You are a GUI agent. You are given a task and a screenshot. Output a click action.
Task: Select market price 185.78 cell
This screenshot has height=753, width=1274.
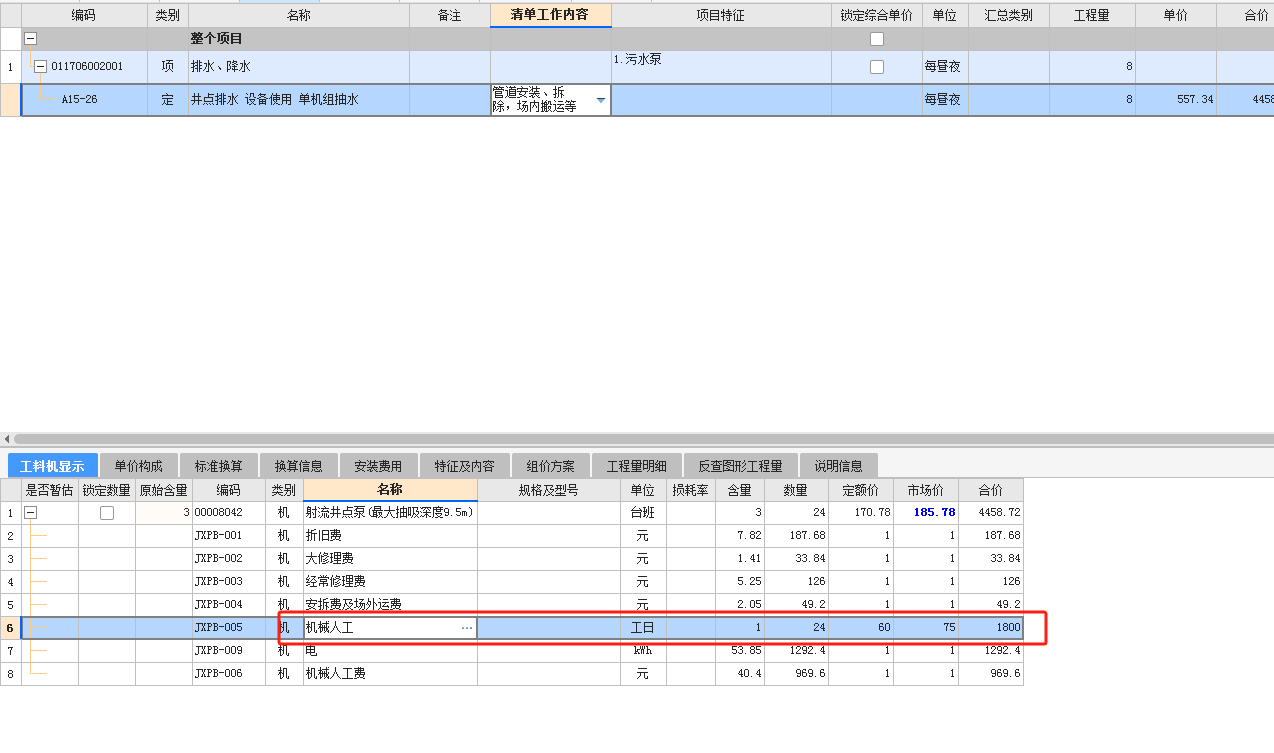(x=926, y=513)
